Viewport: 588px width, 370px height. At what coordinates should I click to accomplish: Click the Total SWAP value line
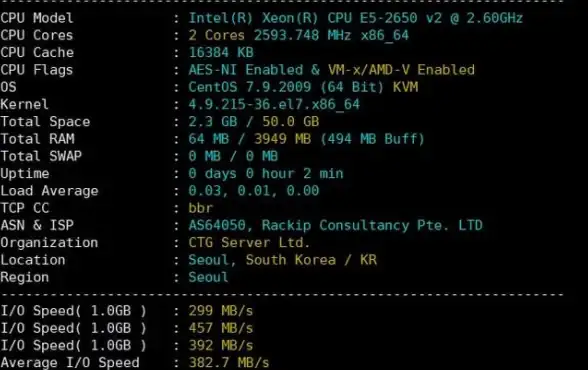point(233,156)
